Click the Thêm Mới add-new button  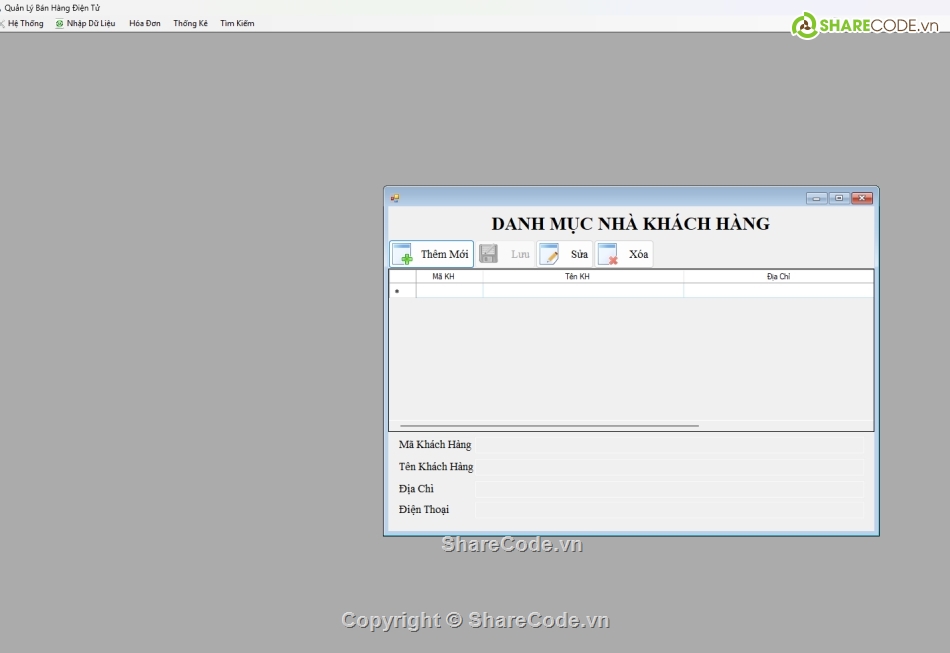coord(432,254)
